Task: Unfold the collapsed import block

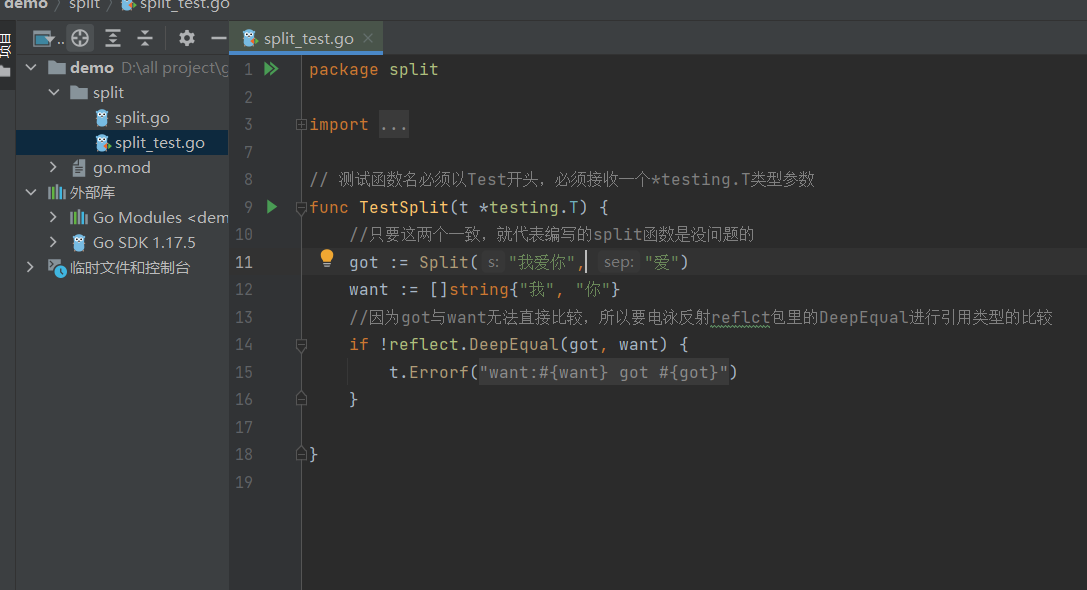Action: tap(393, 125)
